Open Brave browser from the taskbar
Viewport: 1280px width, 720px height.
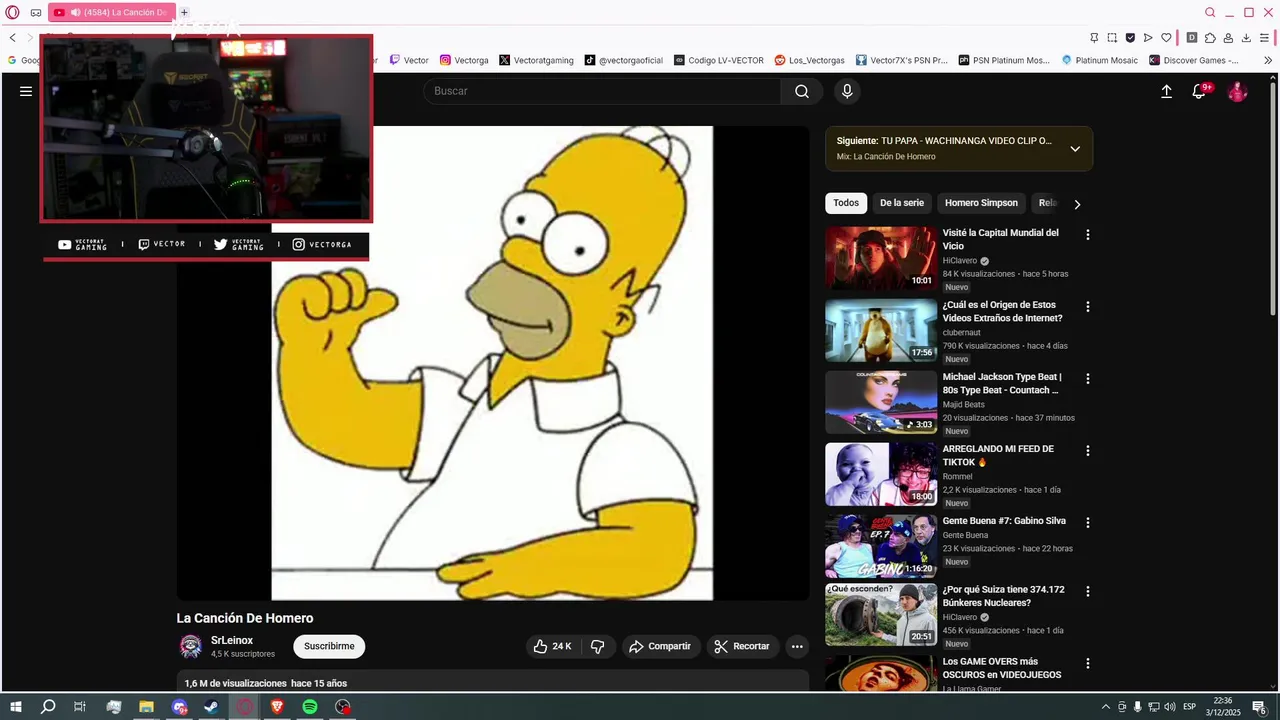(277, 707)
